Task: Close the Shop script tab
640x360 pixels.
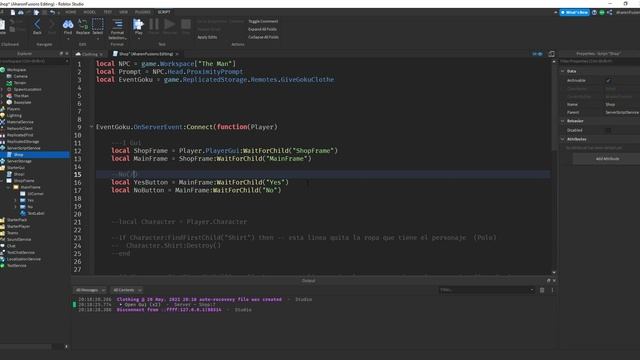Action: (x=177, y=54)
